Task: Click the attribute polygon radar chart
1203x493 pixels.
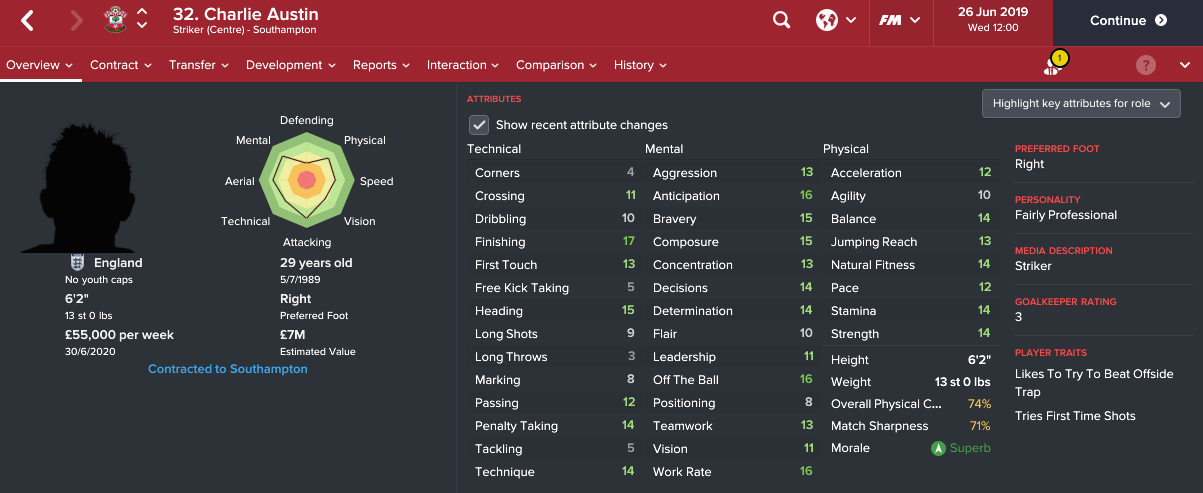Action: (307, 180)
